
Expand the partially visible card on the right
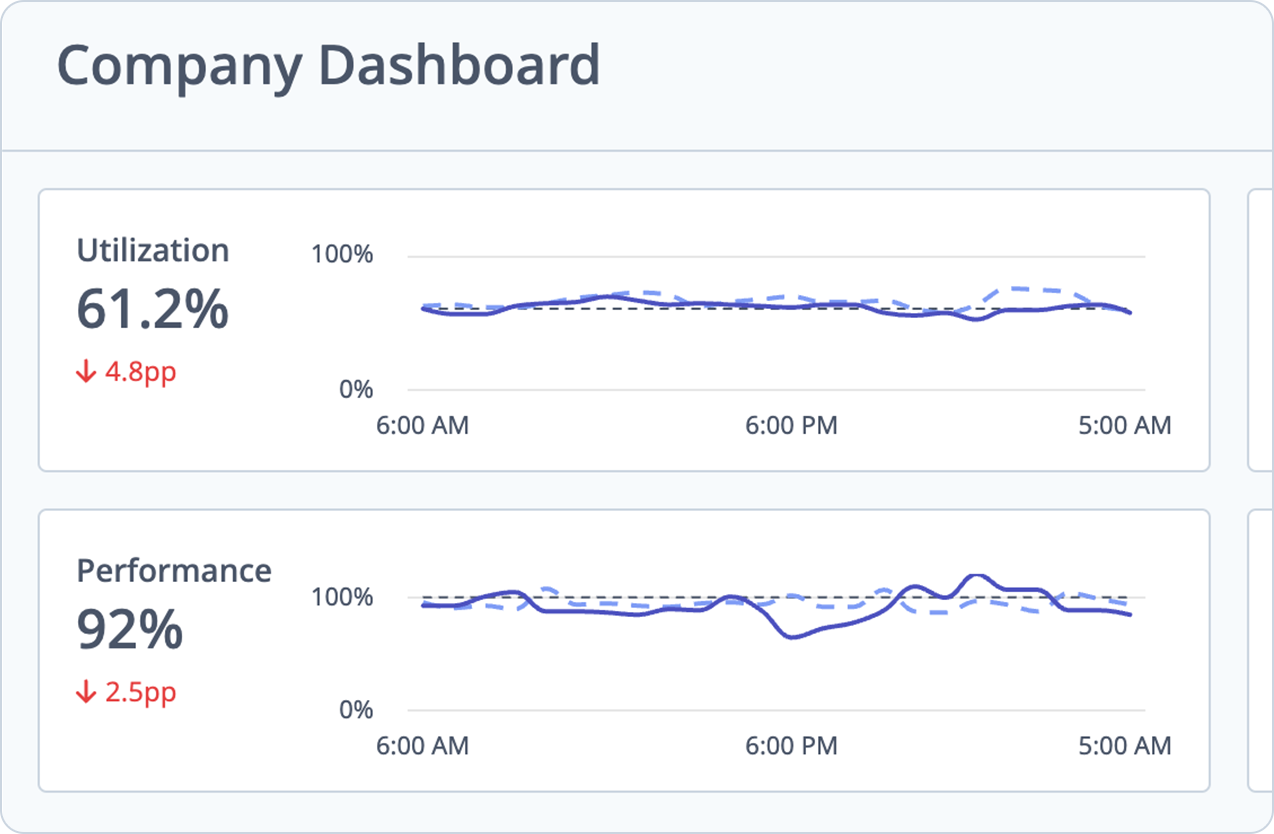pos(1262,330)
